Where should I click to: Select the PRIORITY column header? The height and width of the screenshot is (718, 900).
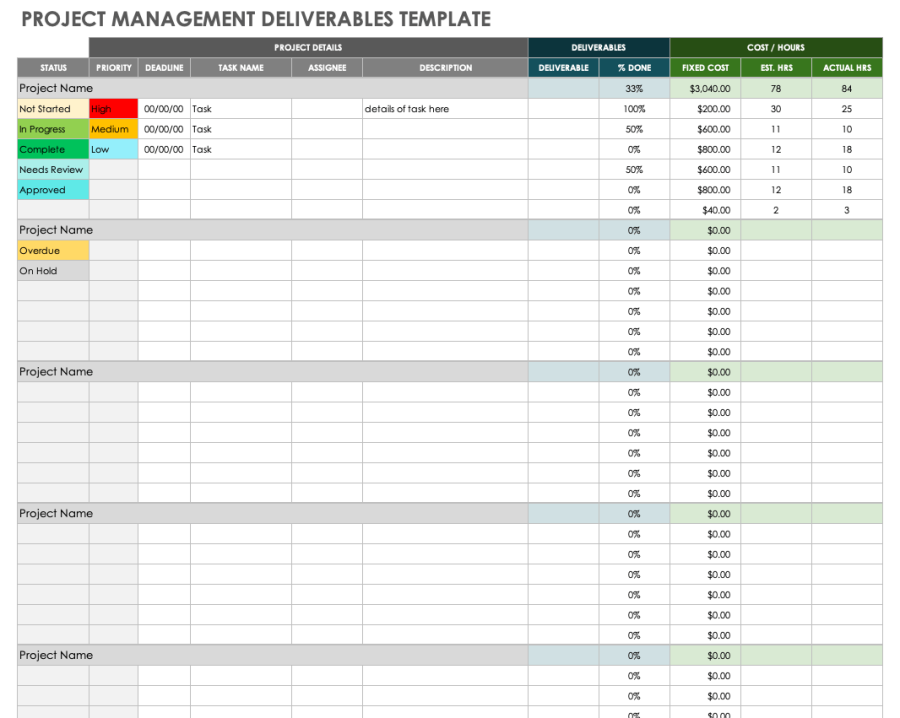(x=112, y=67)
